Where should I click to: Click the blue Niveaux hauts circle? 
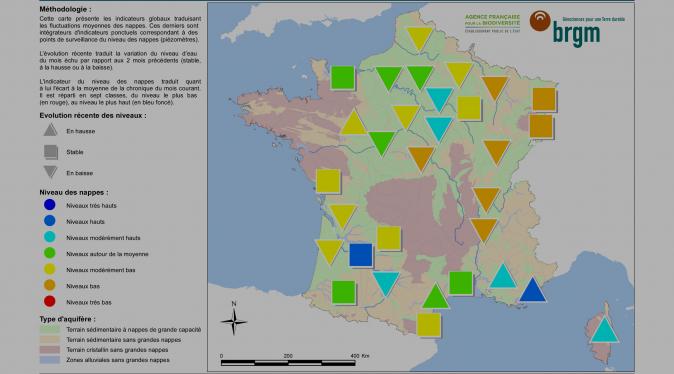click(x=49, y=221)
